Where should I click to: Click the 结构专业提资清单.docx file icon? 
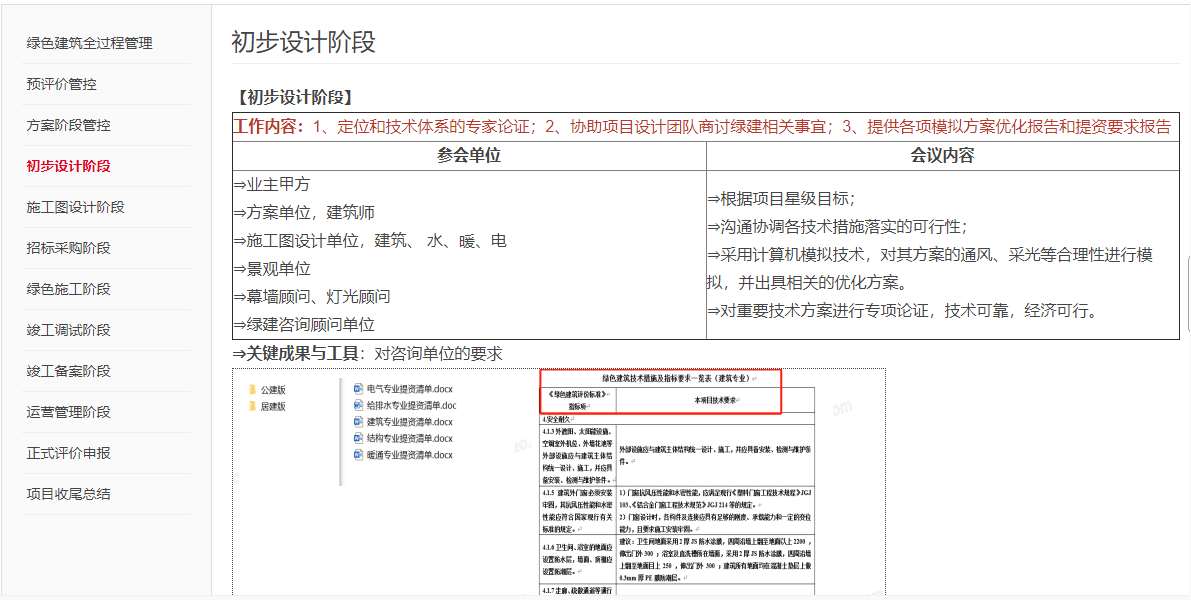point(358,438)
